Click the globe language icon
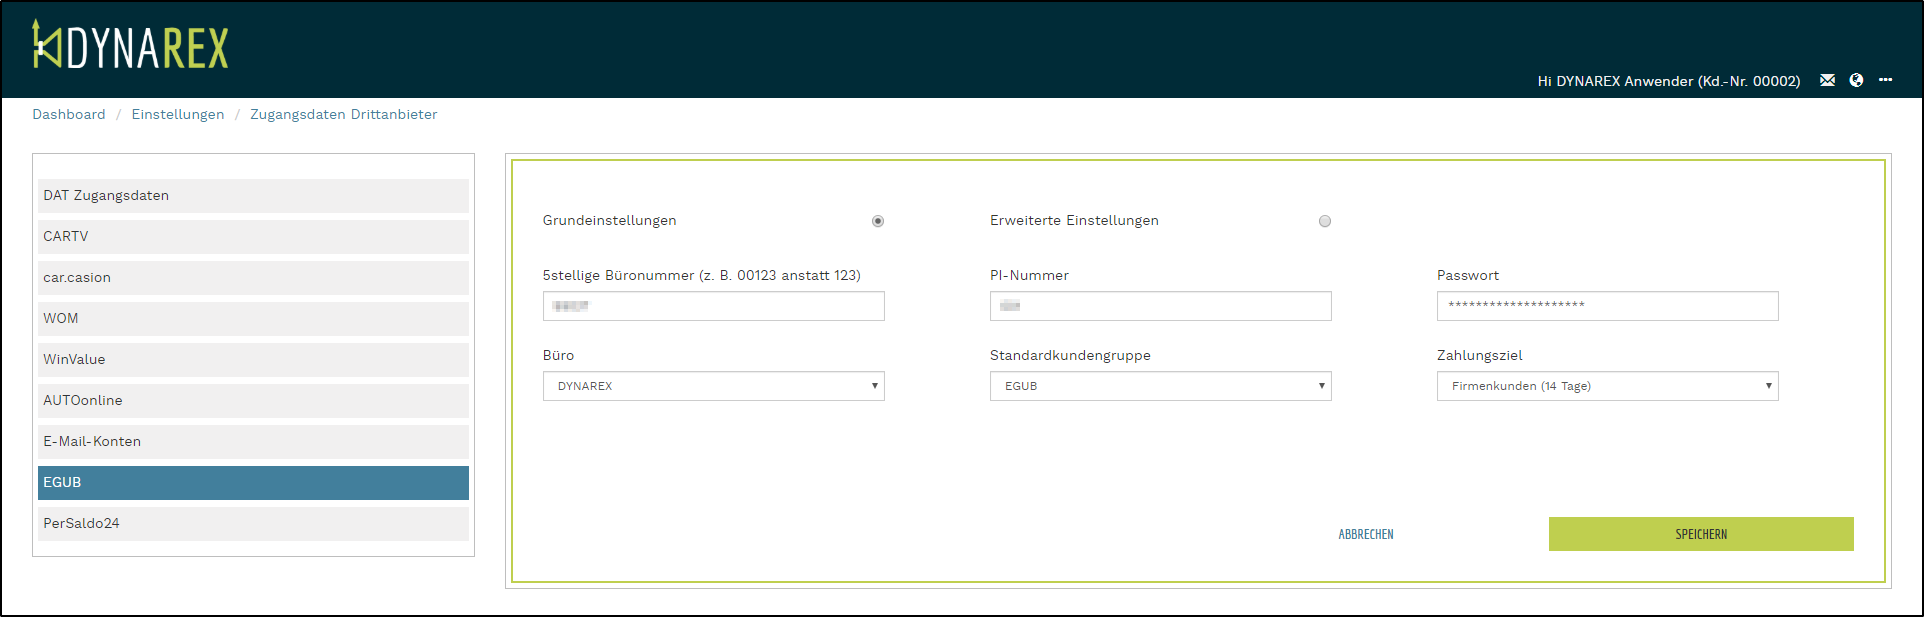 [1856, 80]
